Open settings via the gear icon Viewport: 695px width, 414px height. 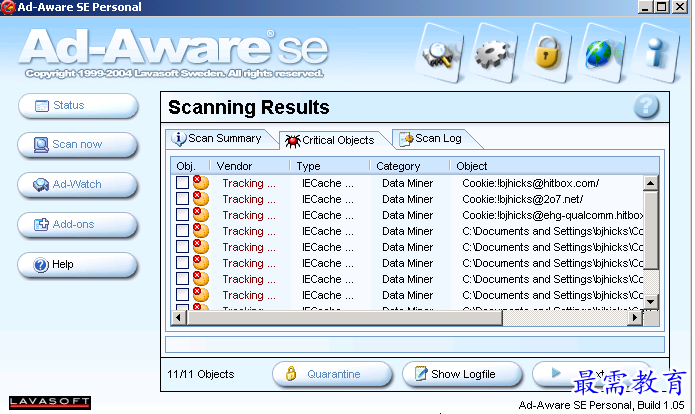click(493, 54)
